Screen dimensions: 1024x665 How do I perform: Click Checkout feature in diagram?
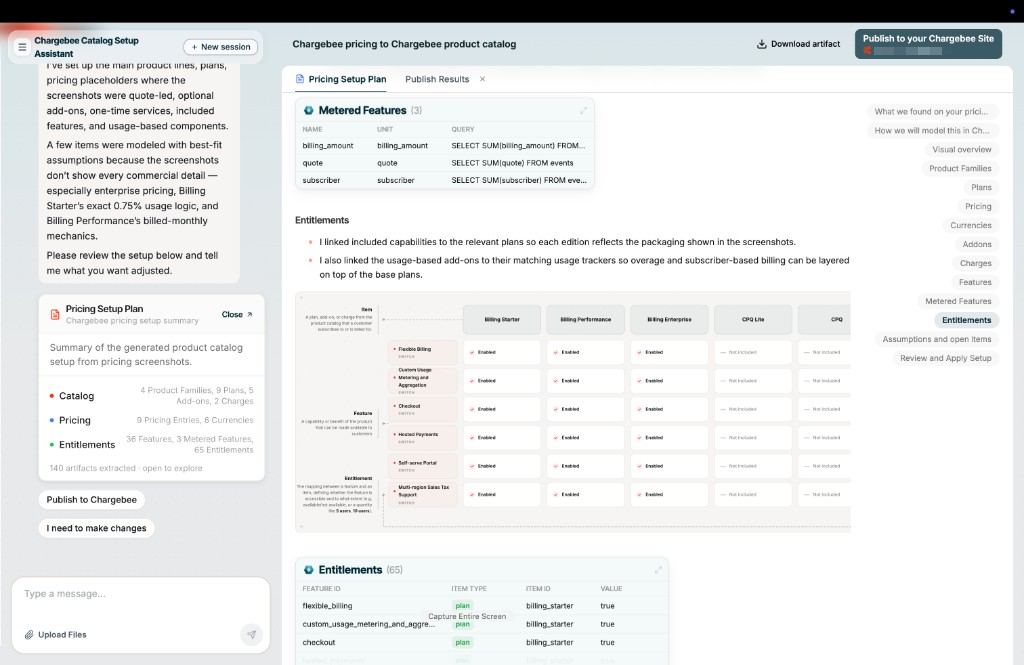click(x=423, y=409)
